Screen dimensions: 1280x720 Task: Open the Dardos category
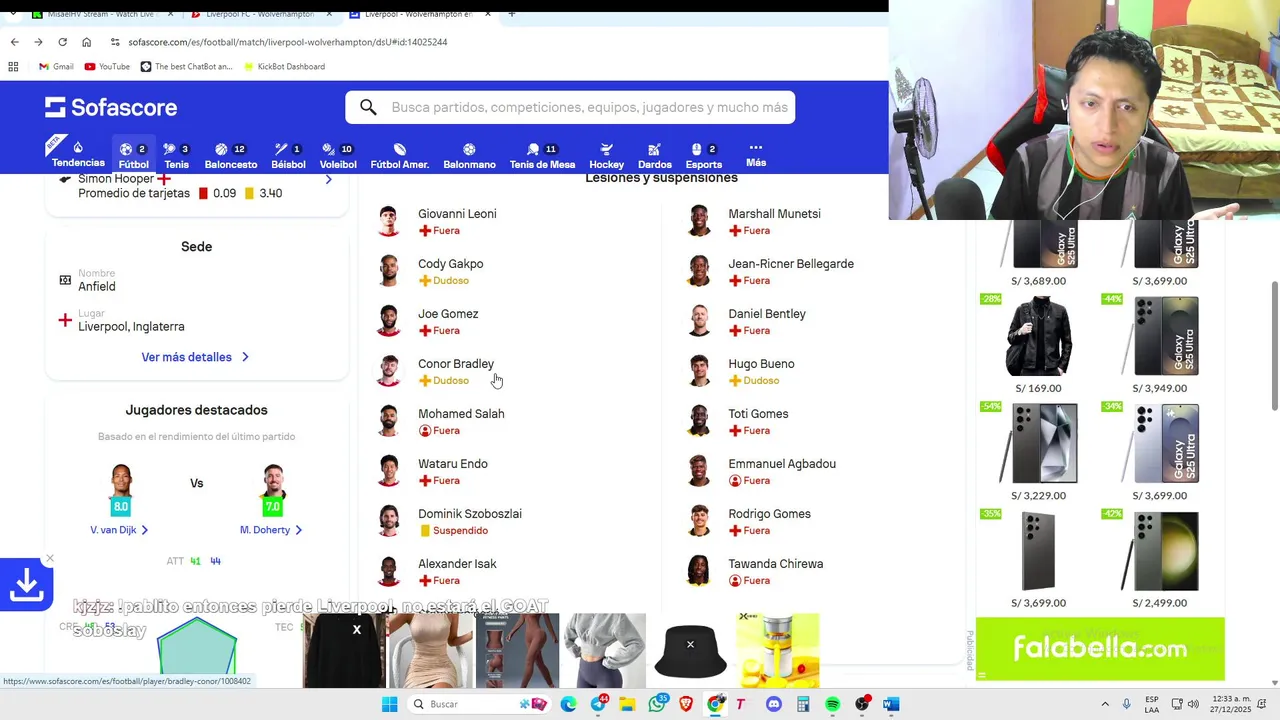654,155
